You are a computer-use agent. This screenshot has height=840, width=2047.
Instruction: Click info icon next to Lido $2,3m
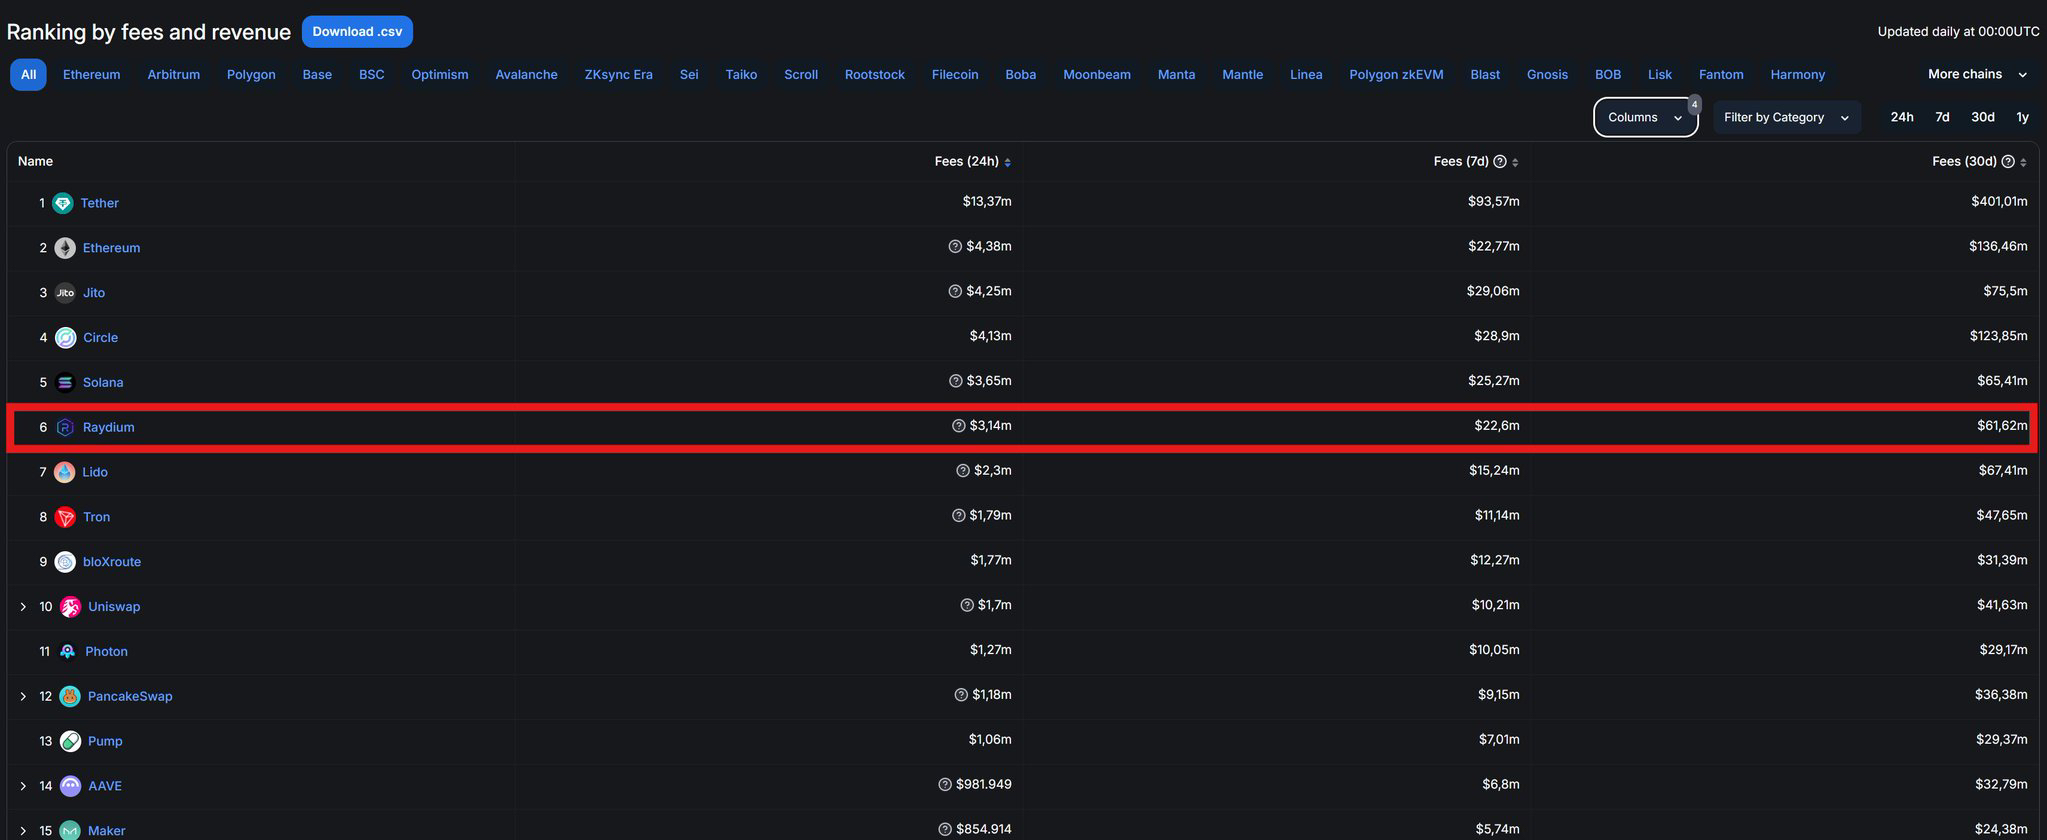(963, 470)
